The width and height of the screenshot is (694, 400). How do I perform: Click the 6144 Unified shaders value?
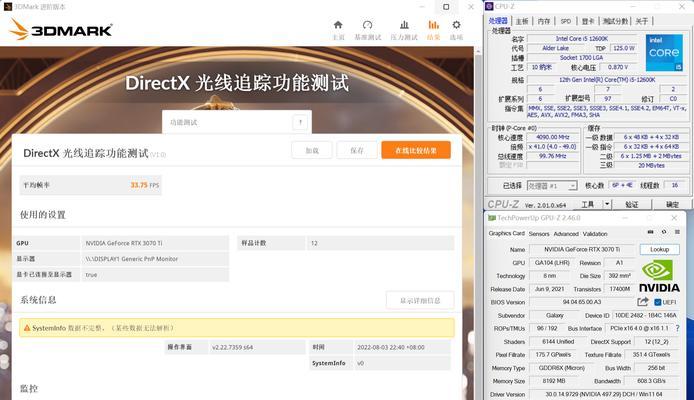[558, 342]
